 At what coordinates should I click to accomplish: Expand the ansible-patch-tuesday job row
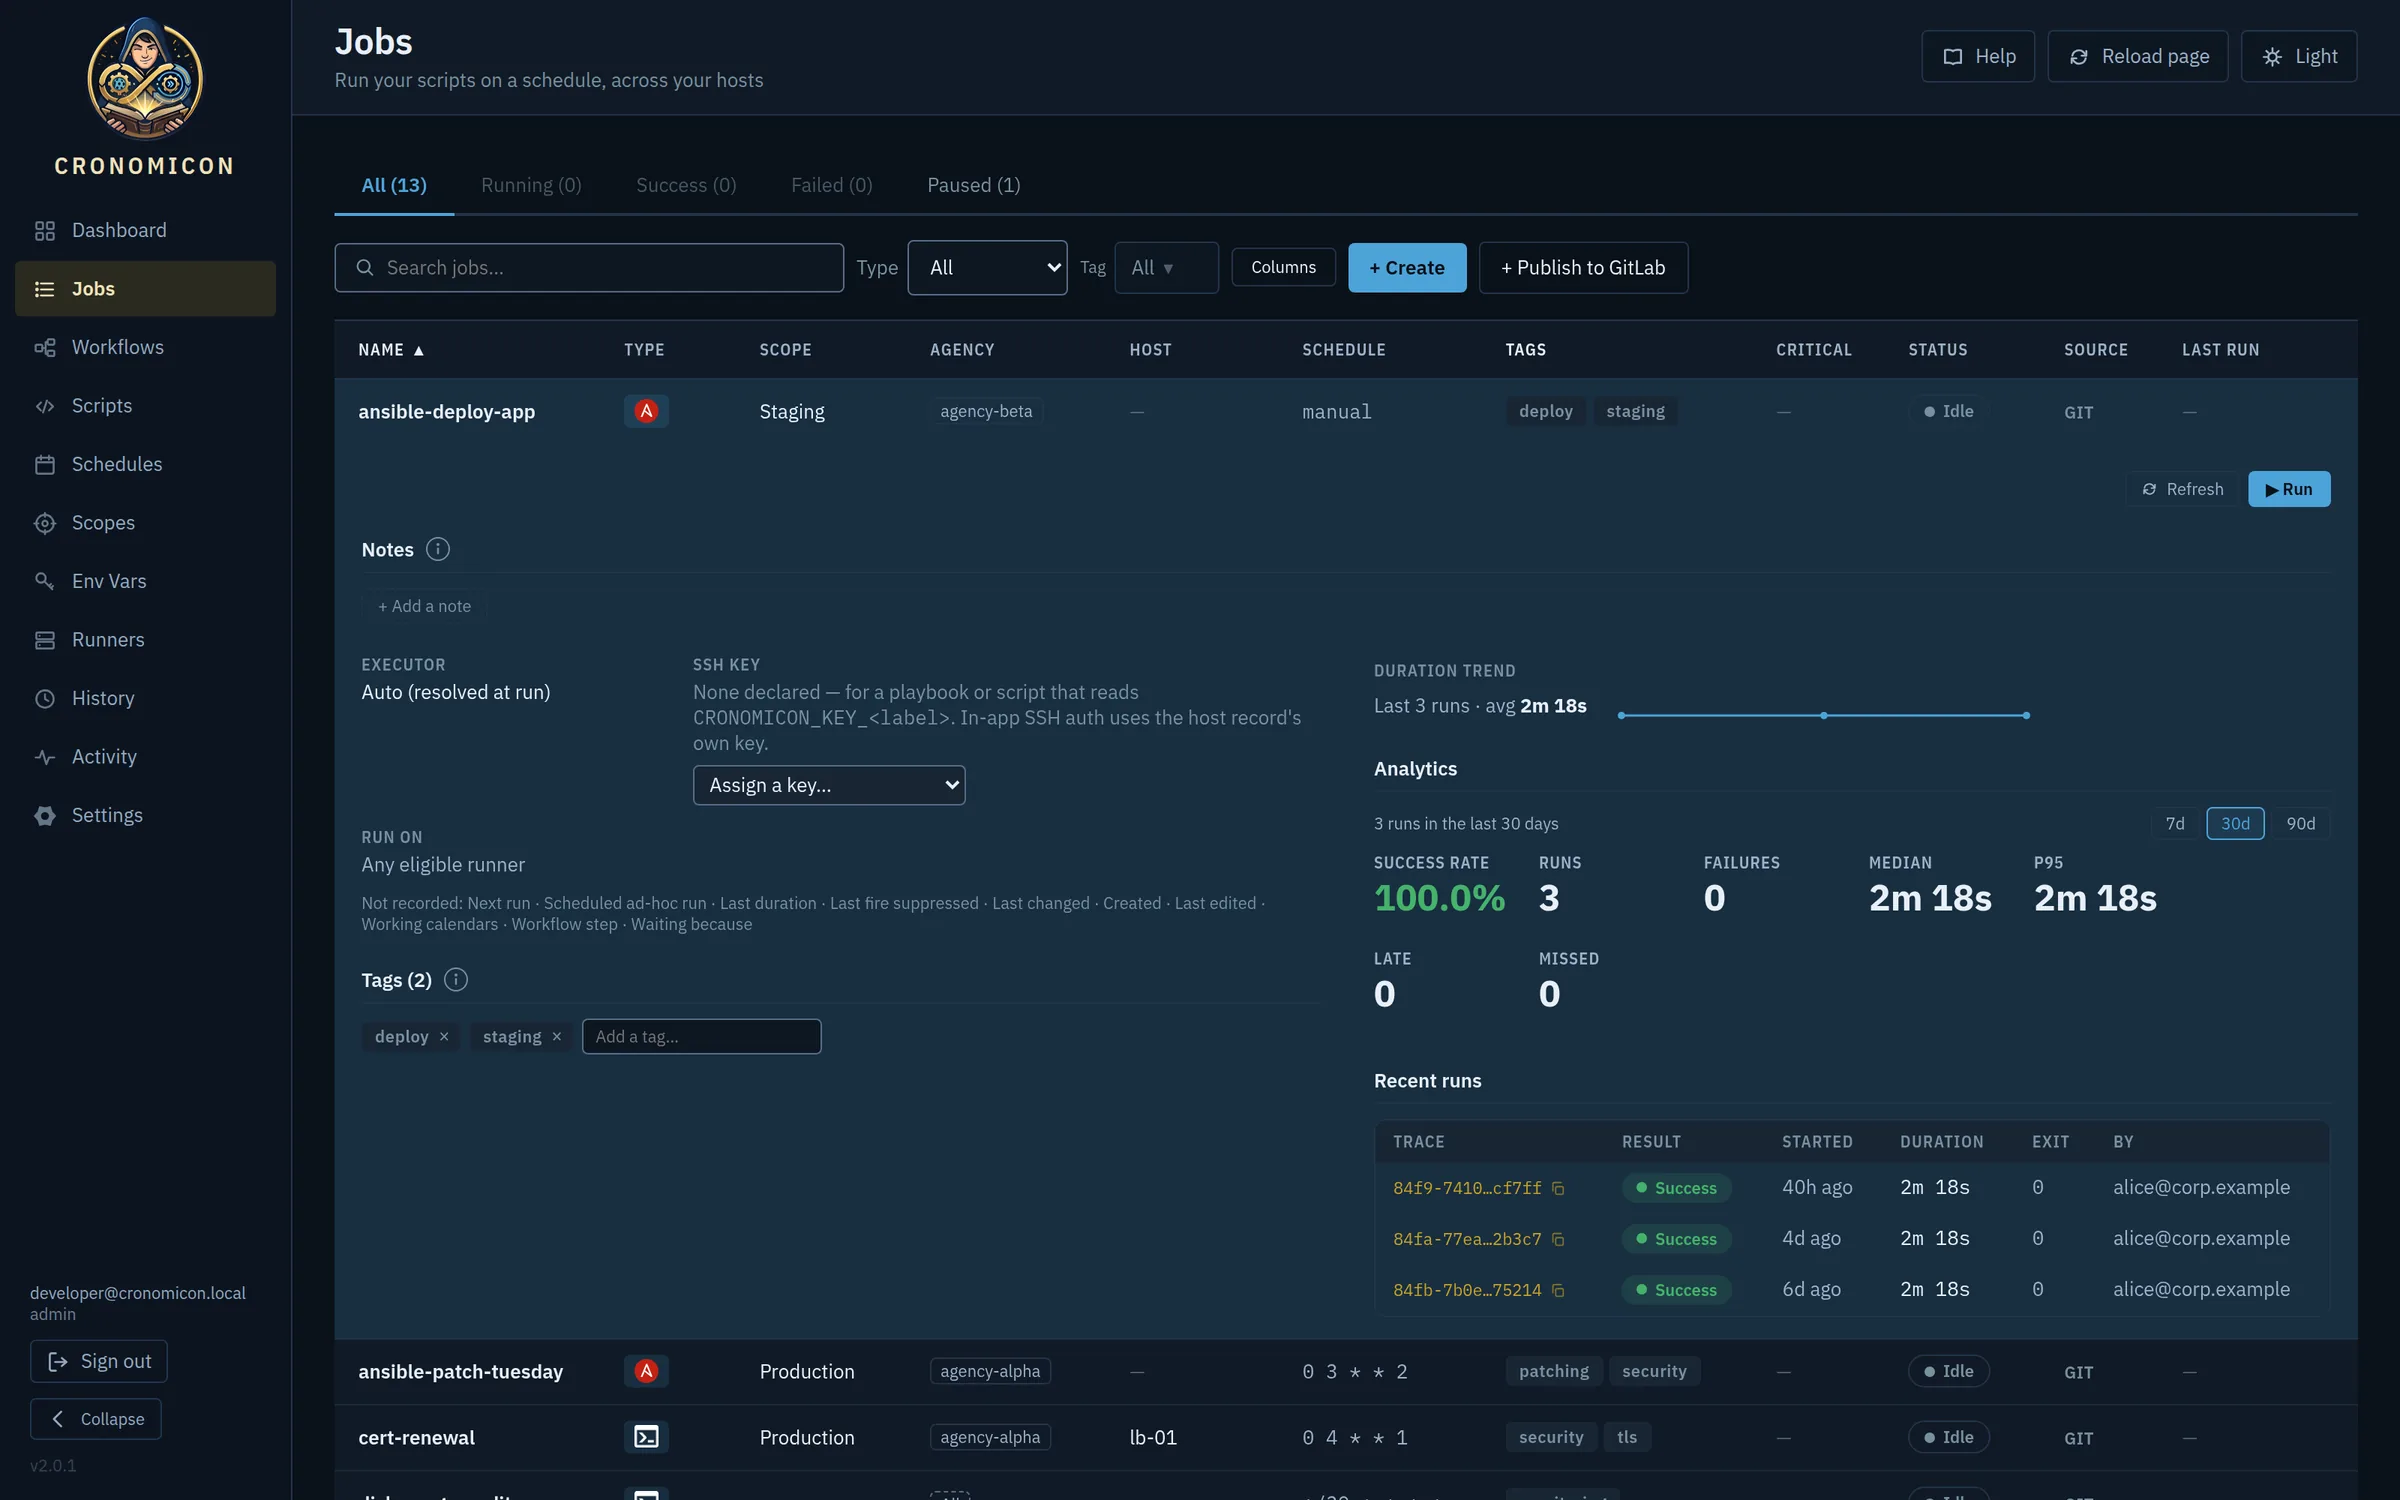(1345, 1371)
